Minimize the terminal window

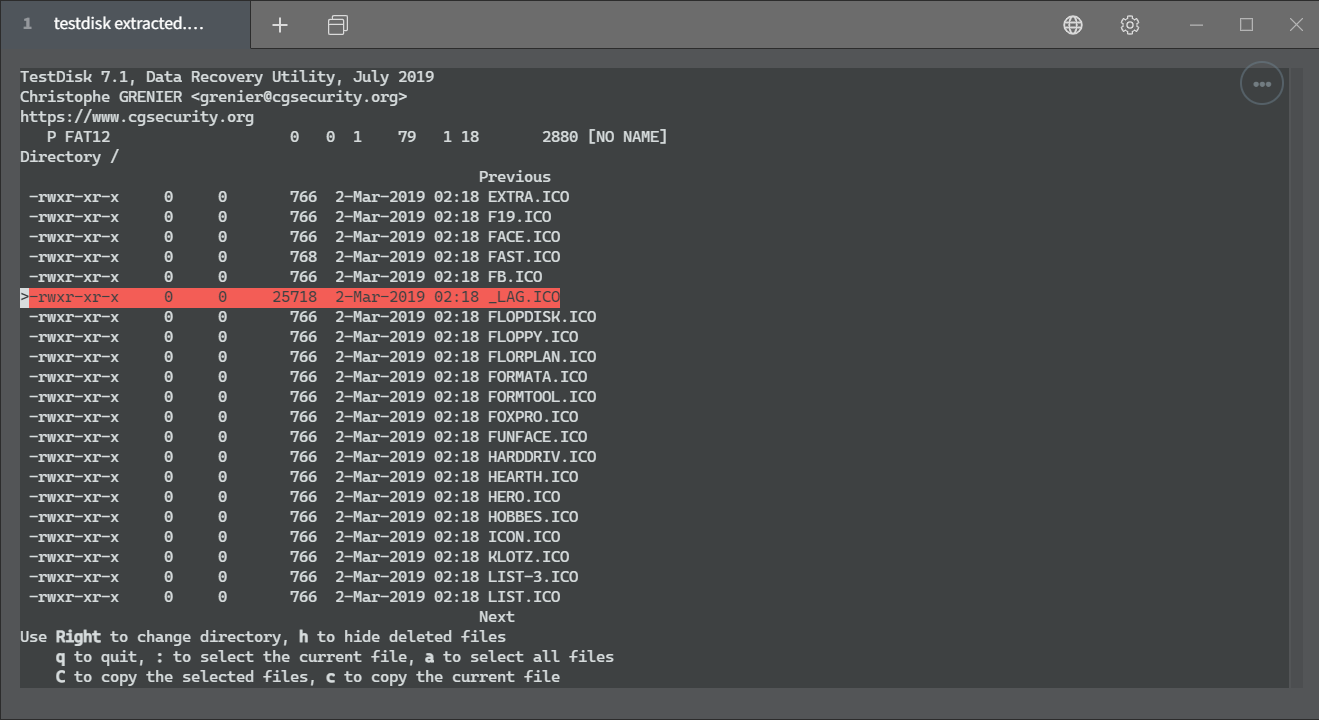(x=1197, y=25)
